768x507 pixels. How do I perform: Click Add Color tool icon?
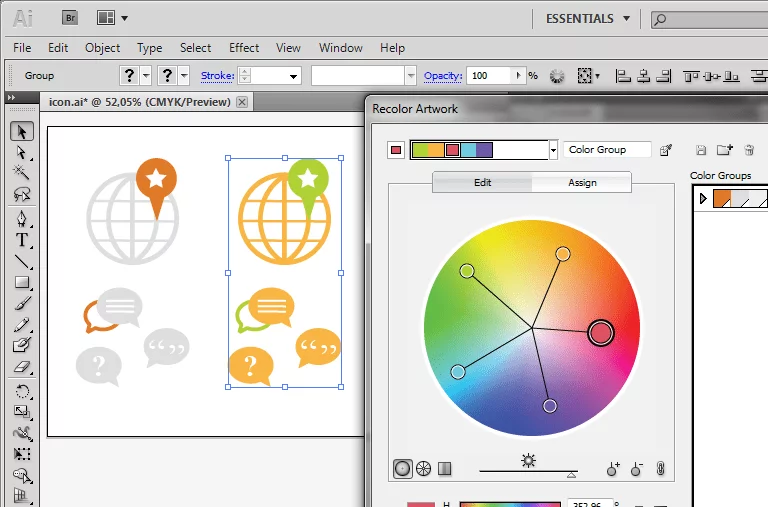tap(613, 469)
